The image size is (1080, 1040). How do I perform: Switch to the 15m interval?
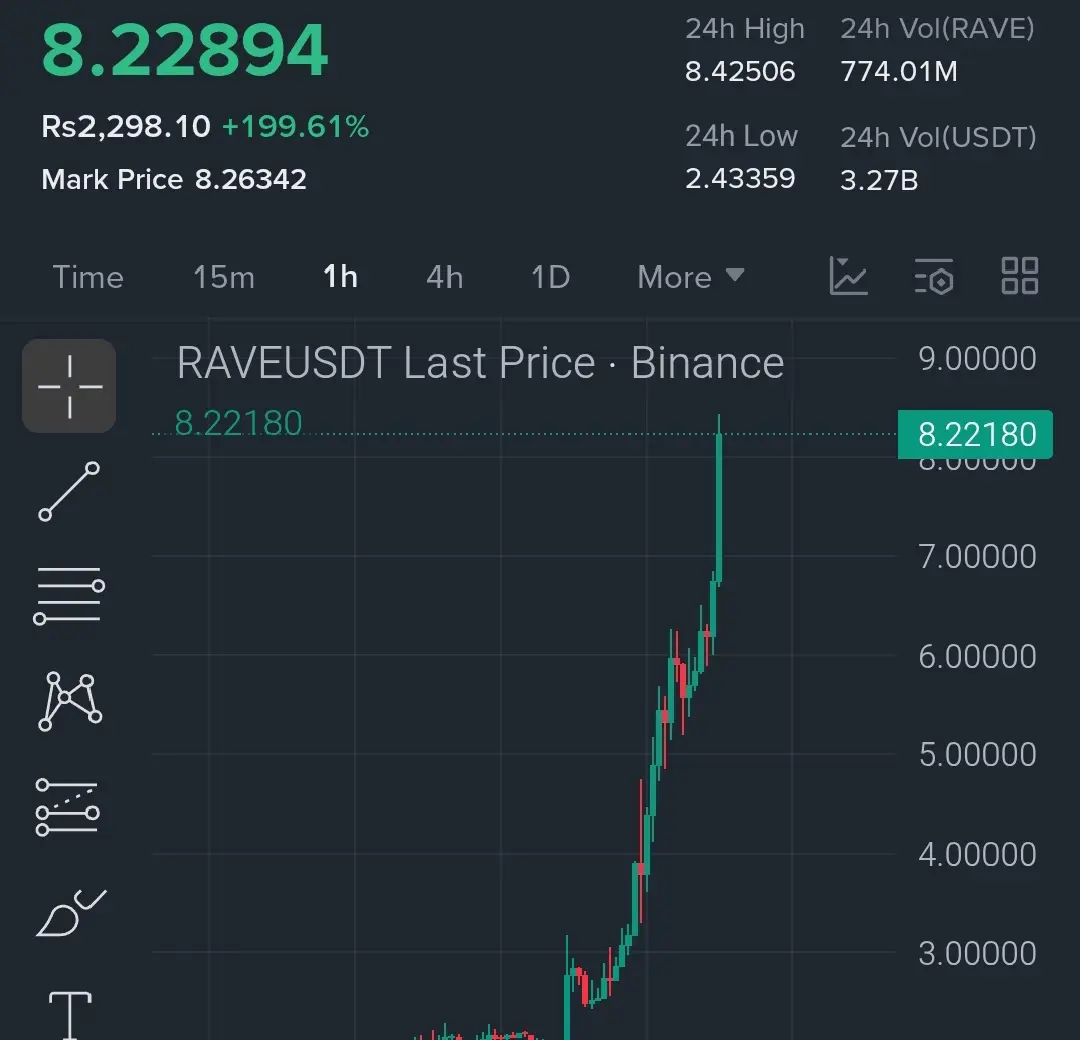click(x=224, y=277)
